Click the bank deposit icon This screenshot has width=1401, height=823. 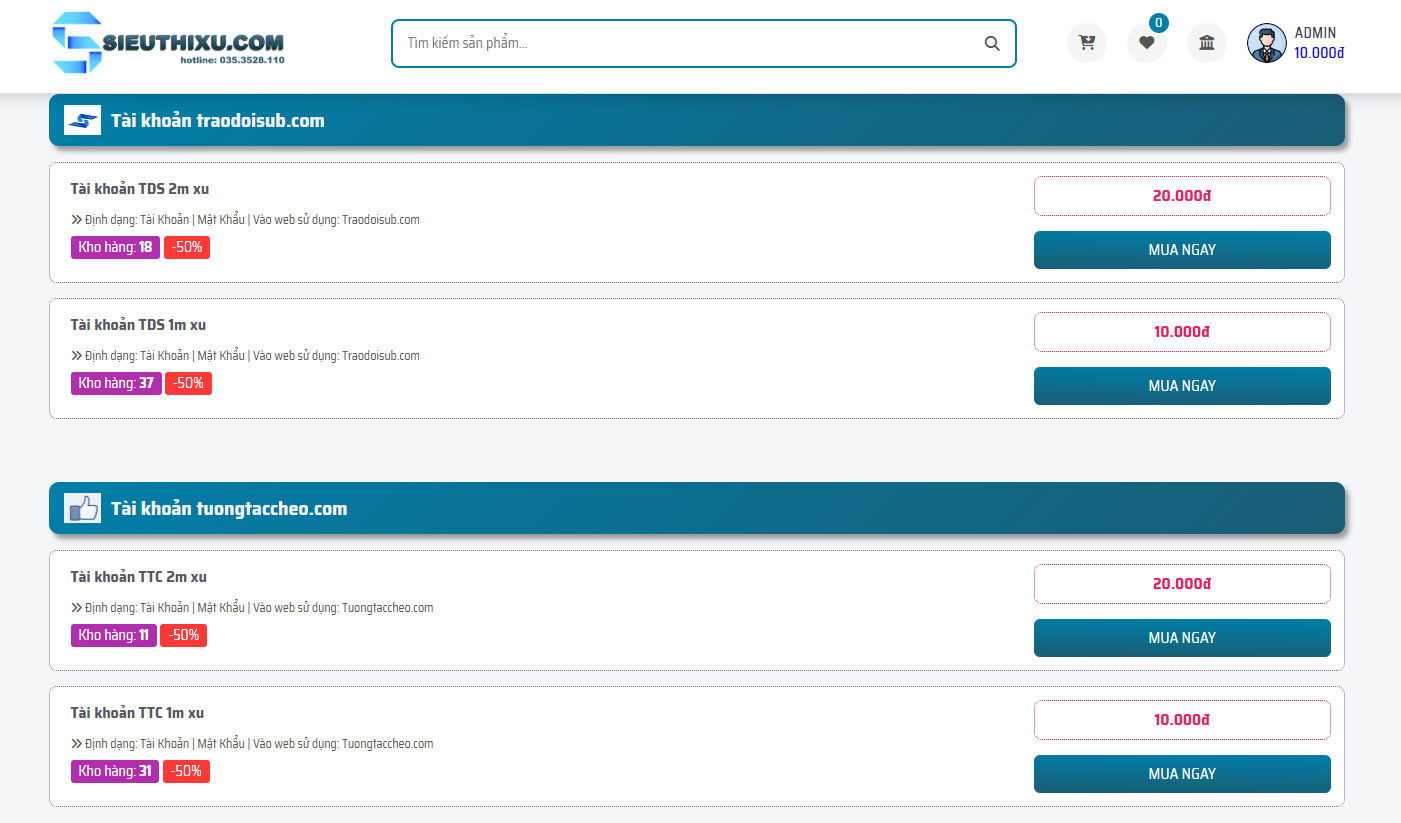pos(1206,43)
